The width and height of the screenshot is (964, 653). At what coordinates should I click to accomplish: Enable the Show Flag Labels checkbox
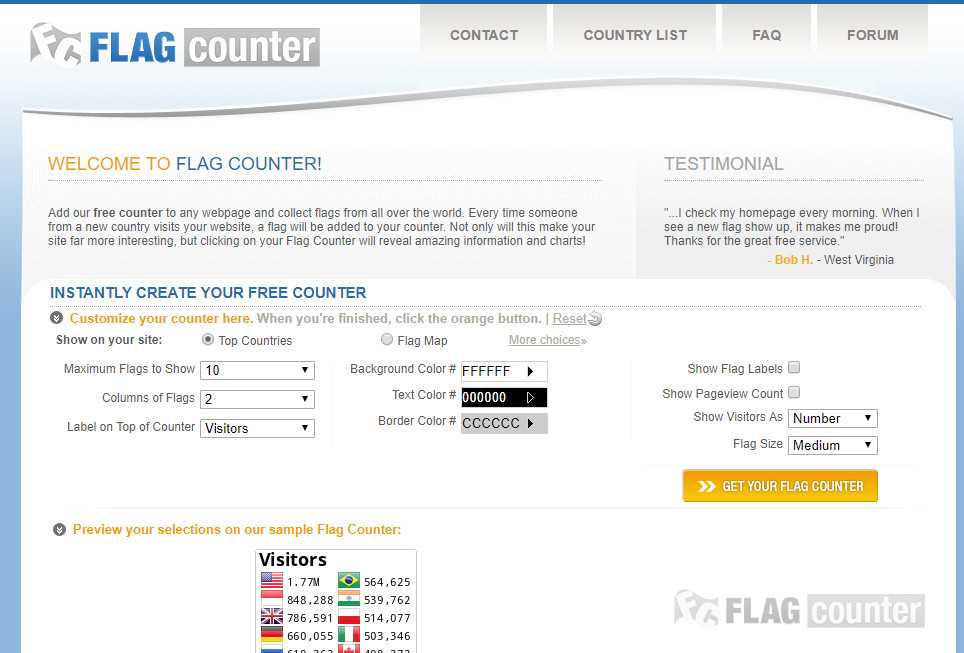click(794, 368)
